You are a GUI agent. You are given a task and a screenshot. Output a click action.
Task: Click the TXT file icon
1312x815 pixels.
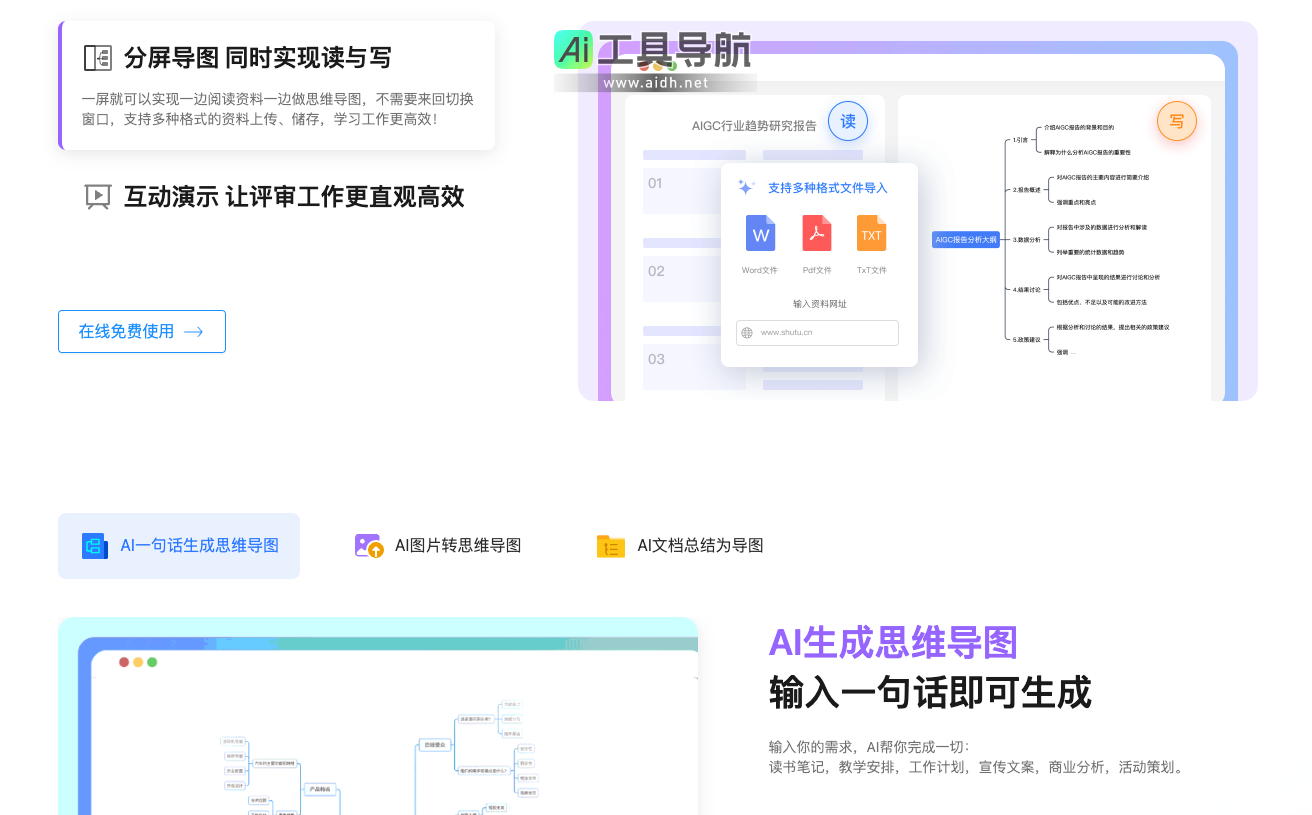pyautogui.click(x=871, y=234)
